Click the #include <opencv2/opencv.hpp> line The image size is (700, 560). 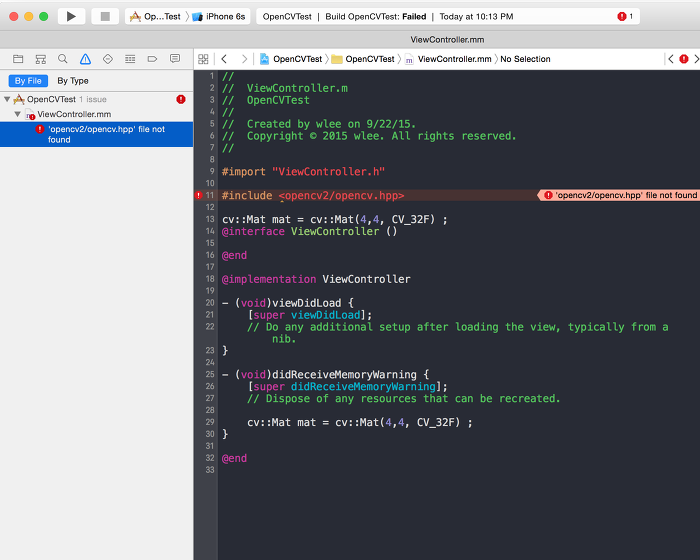[313, 196]
